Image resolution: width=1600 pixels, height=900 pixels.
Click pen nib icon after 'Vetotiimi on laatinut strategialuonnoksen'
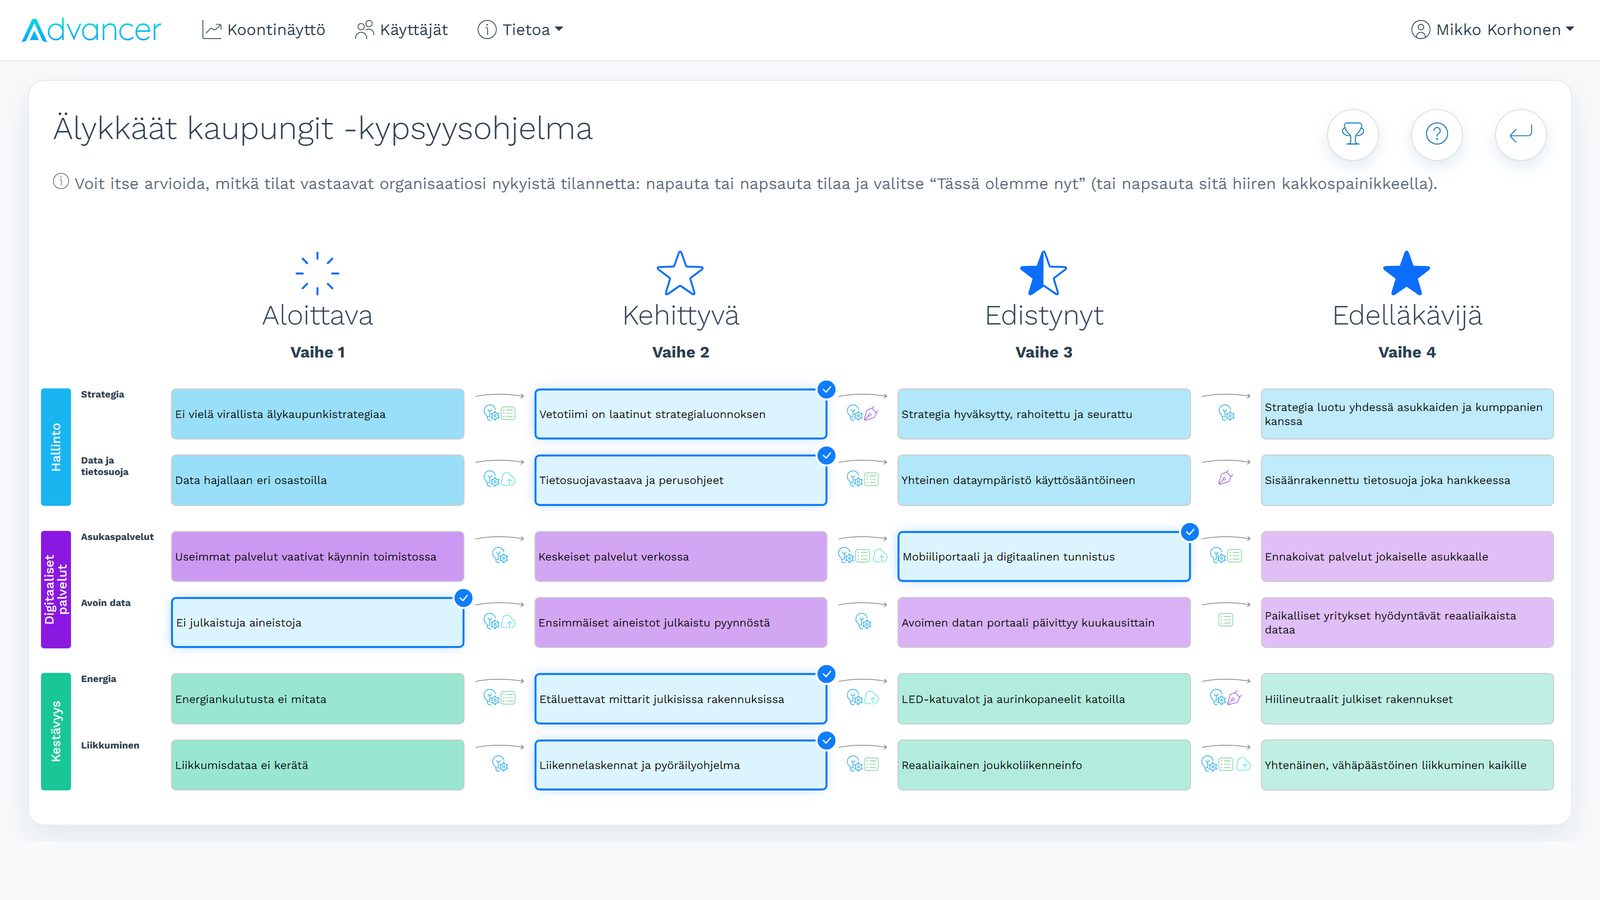[871, 413]
